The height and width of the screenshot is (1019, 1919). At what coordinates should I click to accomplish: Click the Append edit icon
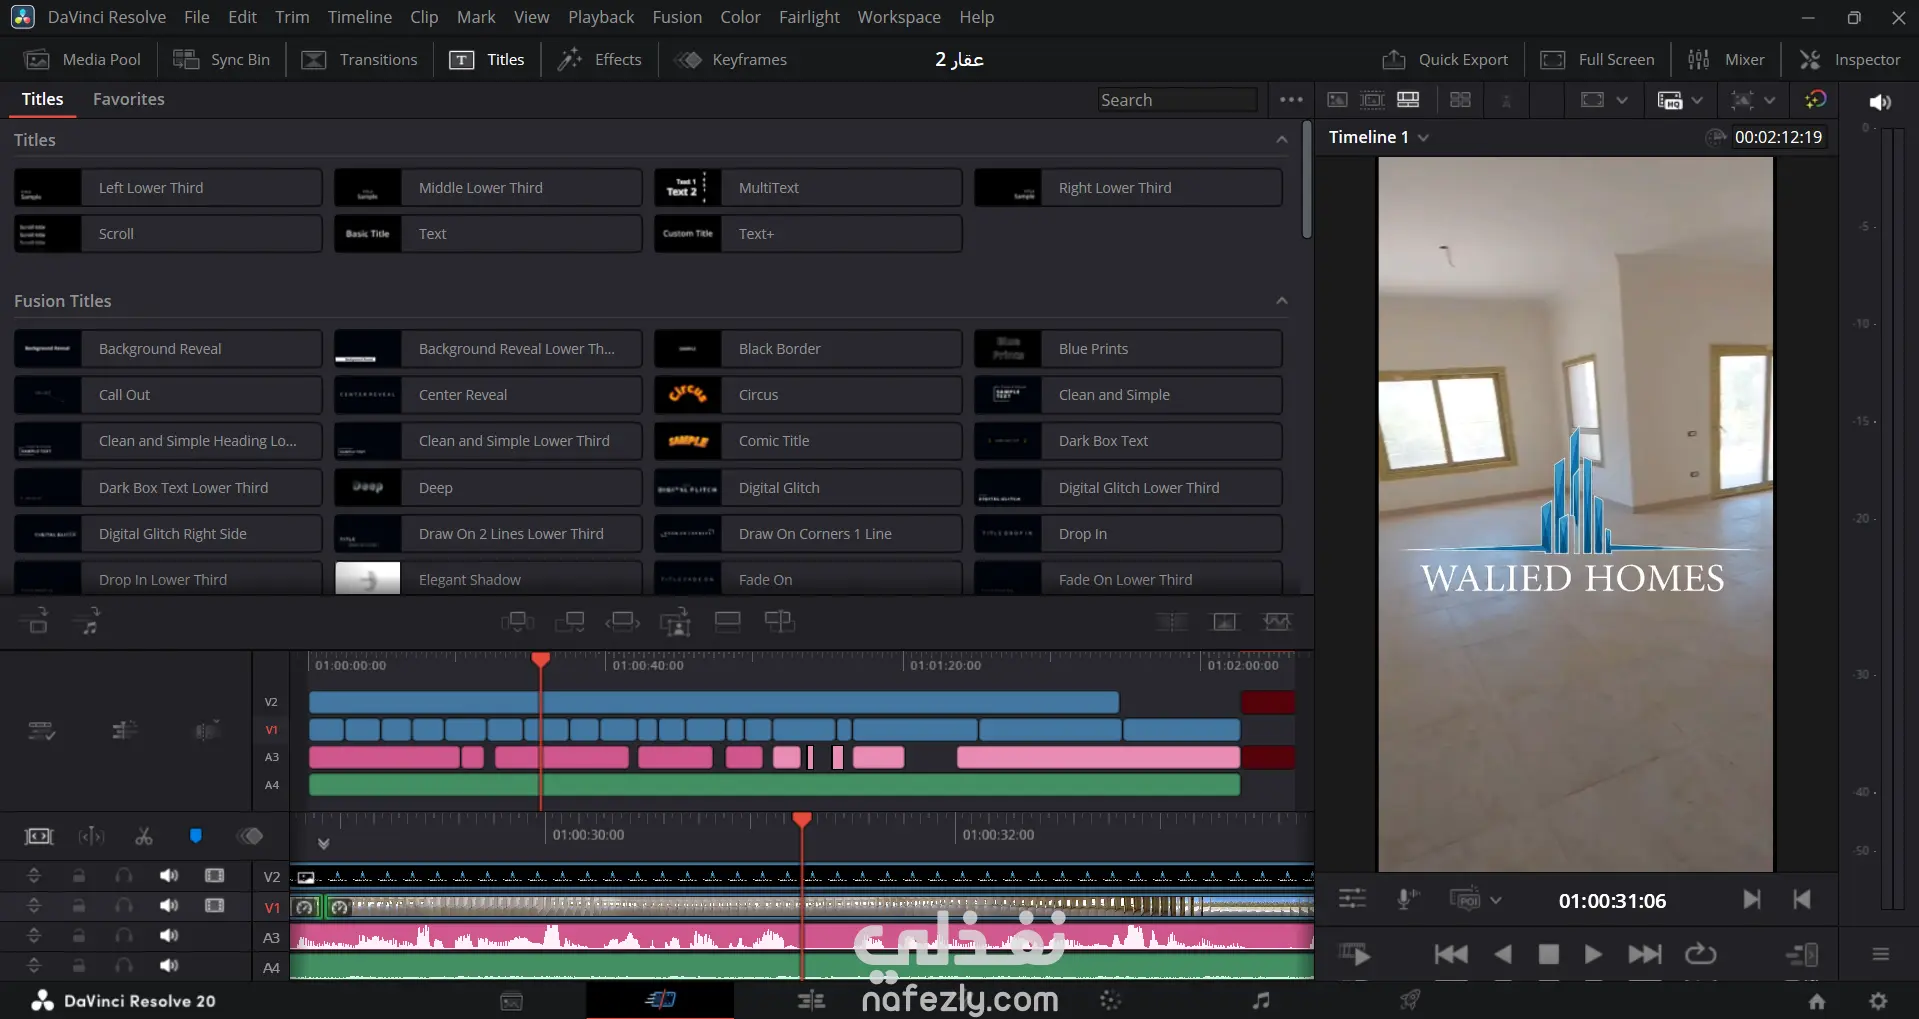[570, 622]
